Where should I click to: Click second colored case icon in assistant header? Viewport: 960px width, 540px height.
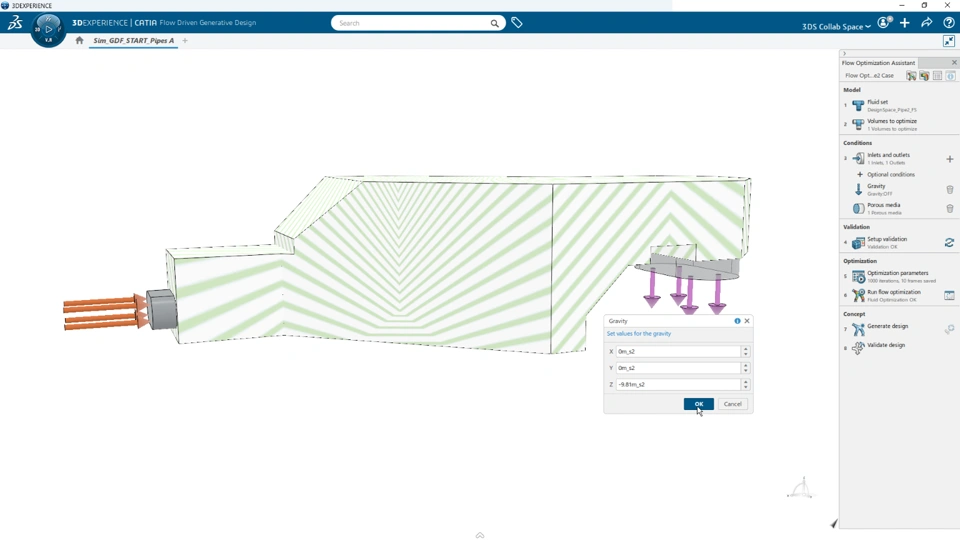924,76
